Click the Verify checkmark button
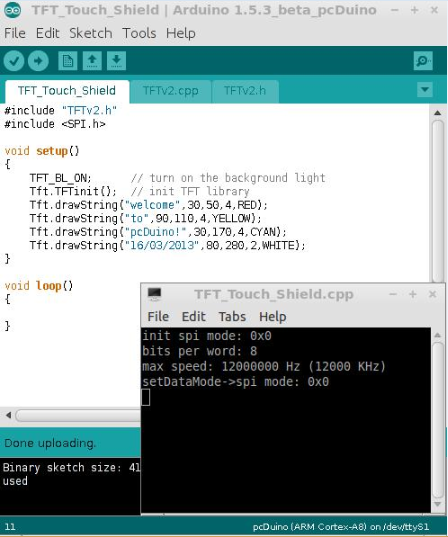448x537 pixels. click(x=14, y=61)
